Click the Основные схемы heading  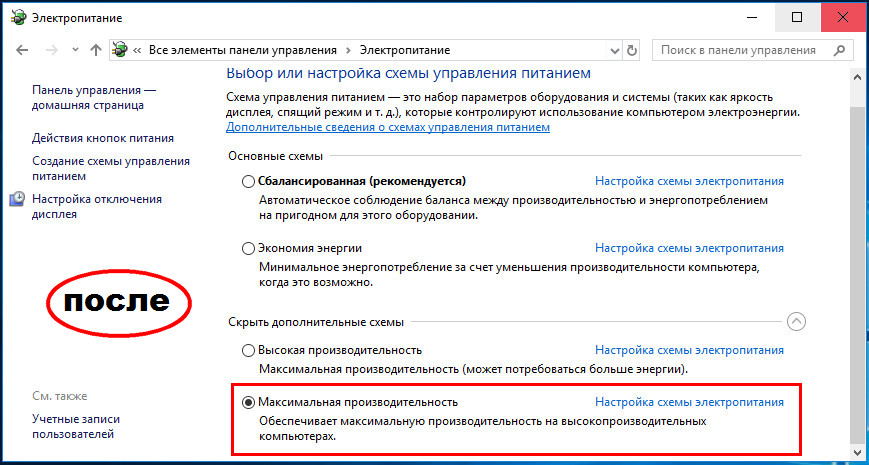(x=275, y=156)
